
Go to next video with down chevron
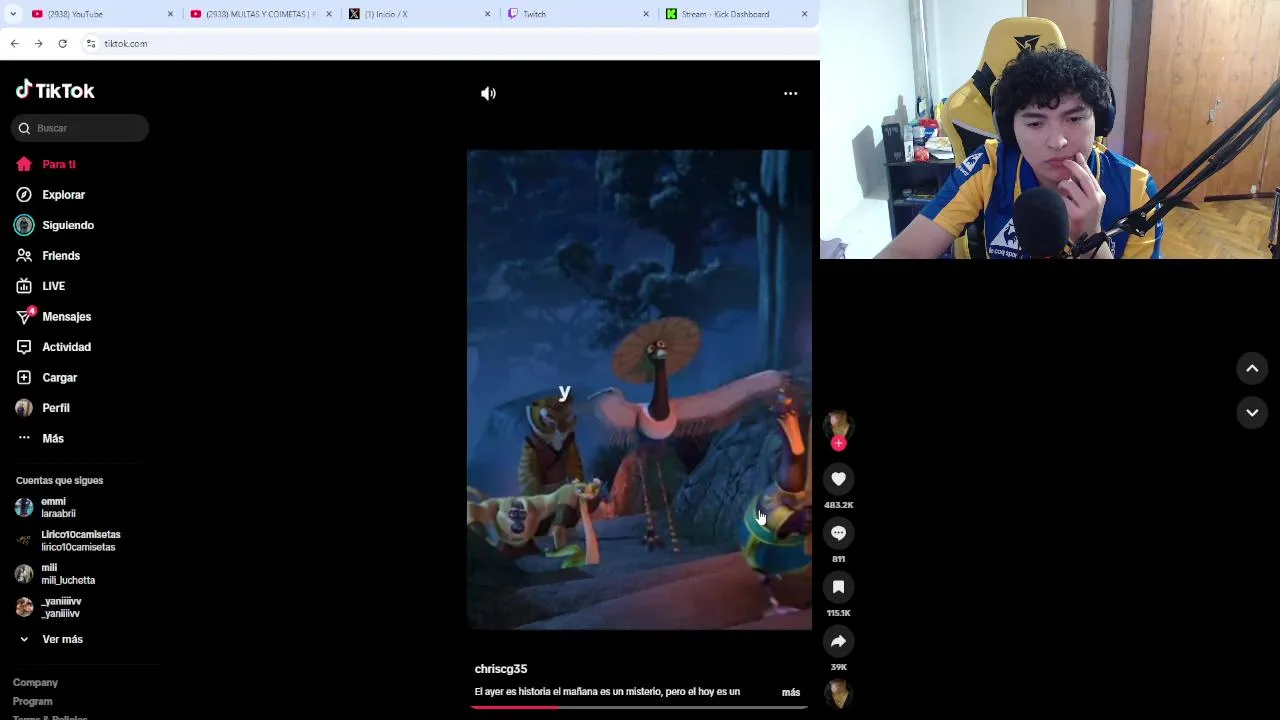coord(1252,413)
